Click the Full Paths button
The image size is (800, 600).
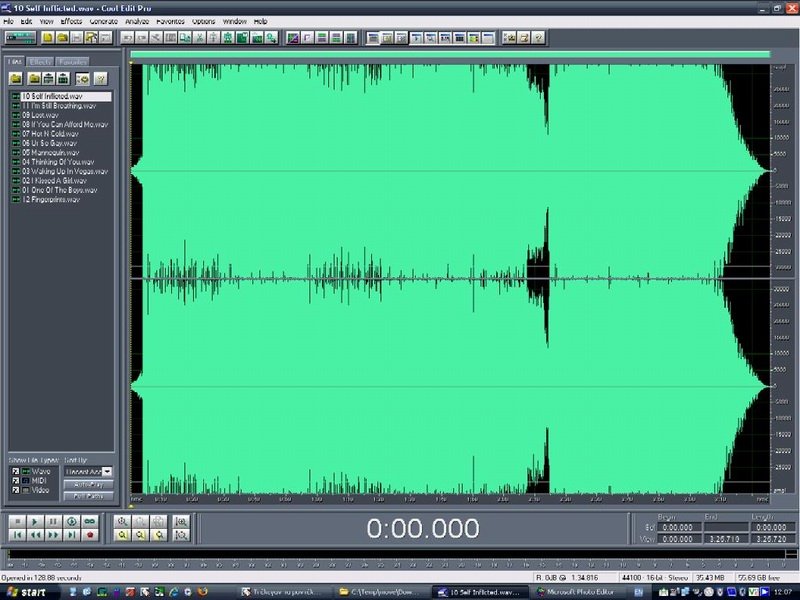coord(88,496)
